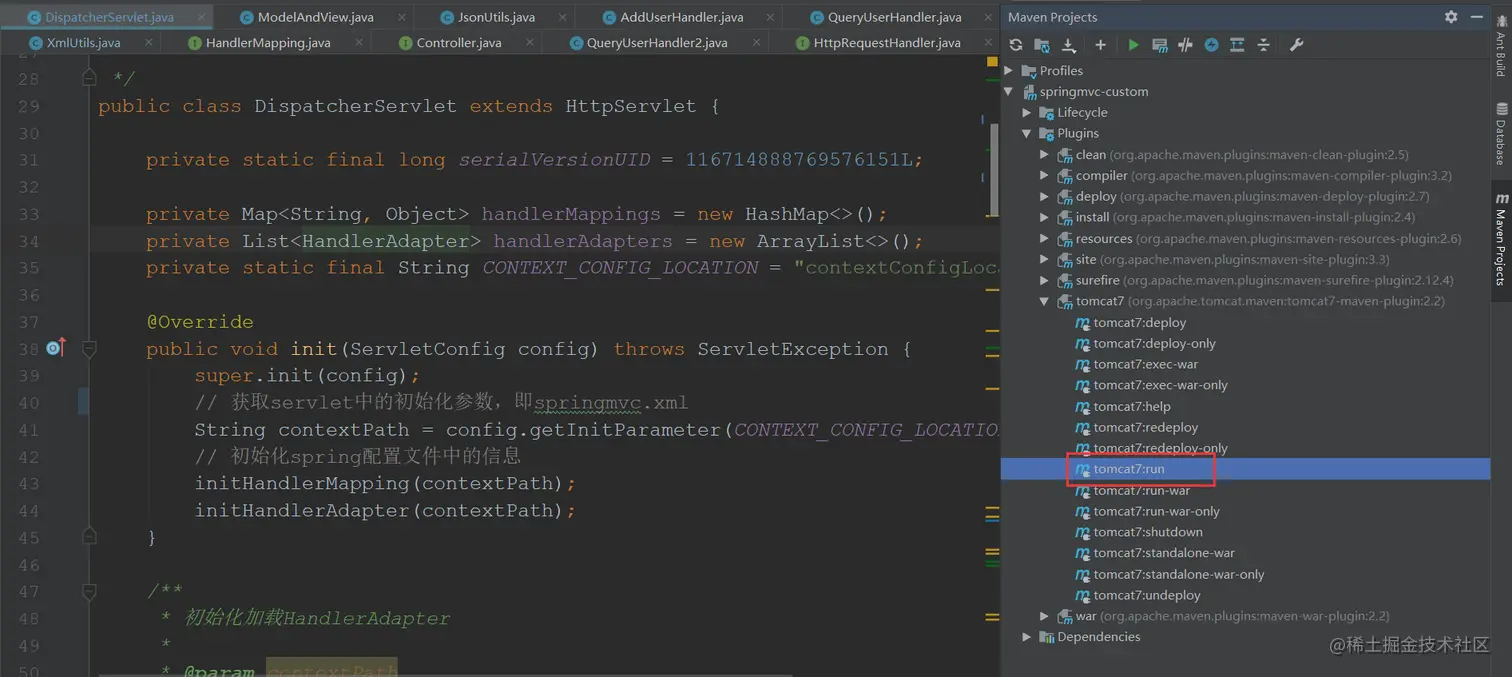
Task: Expand the Lifecycle node
Action: [1027, 113]
